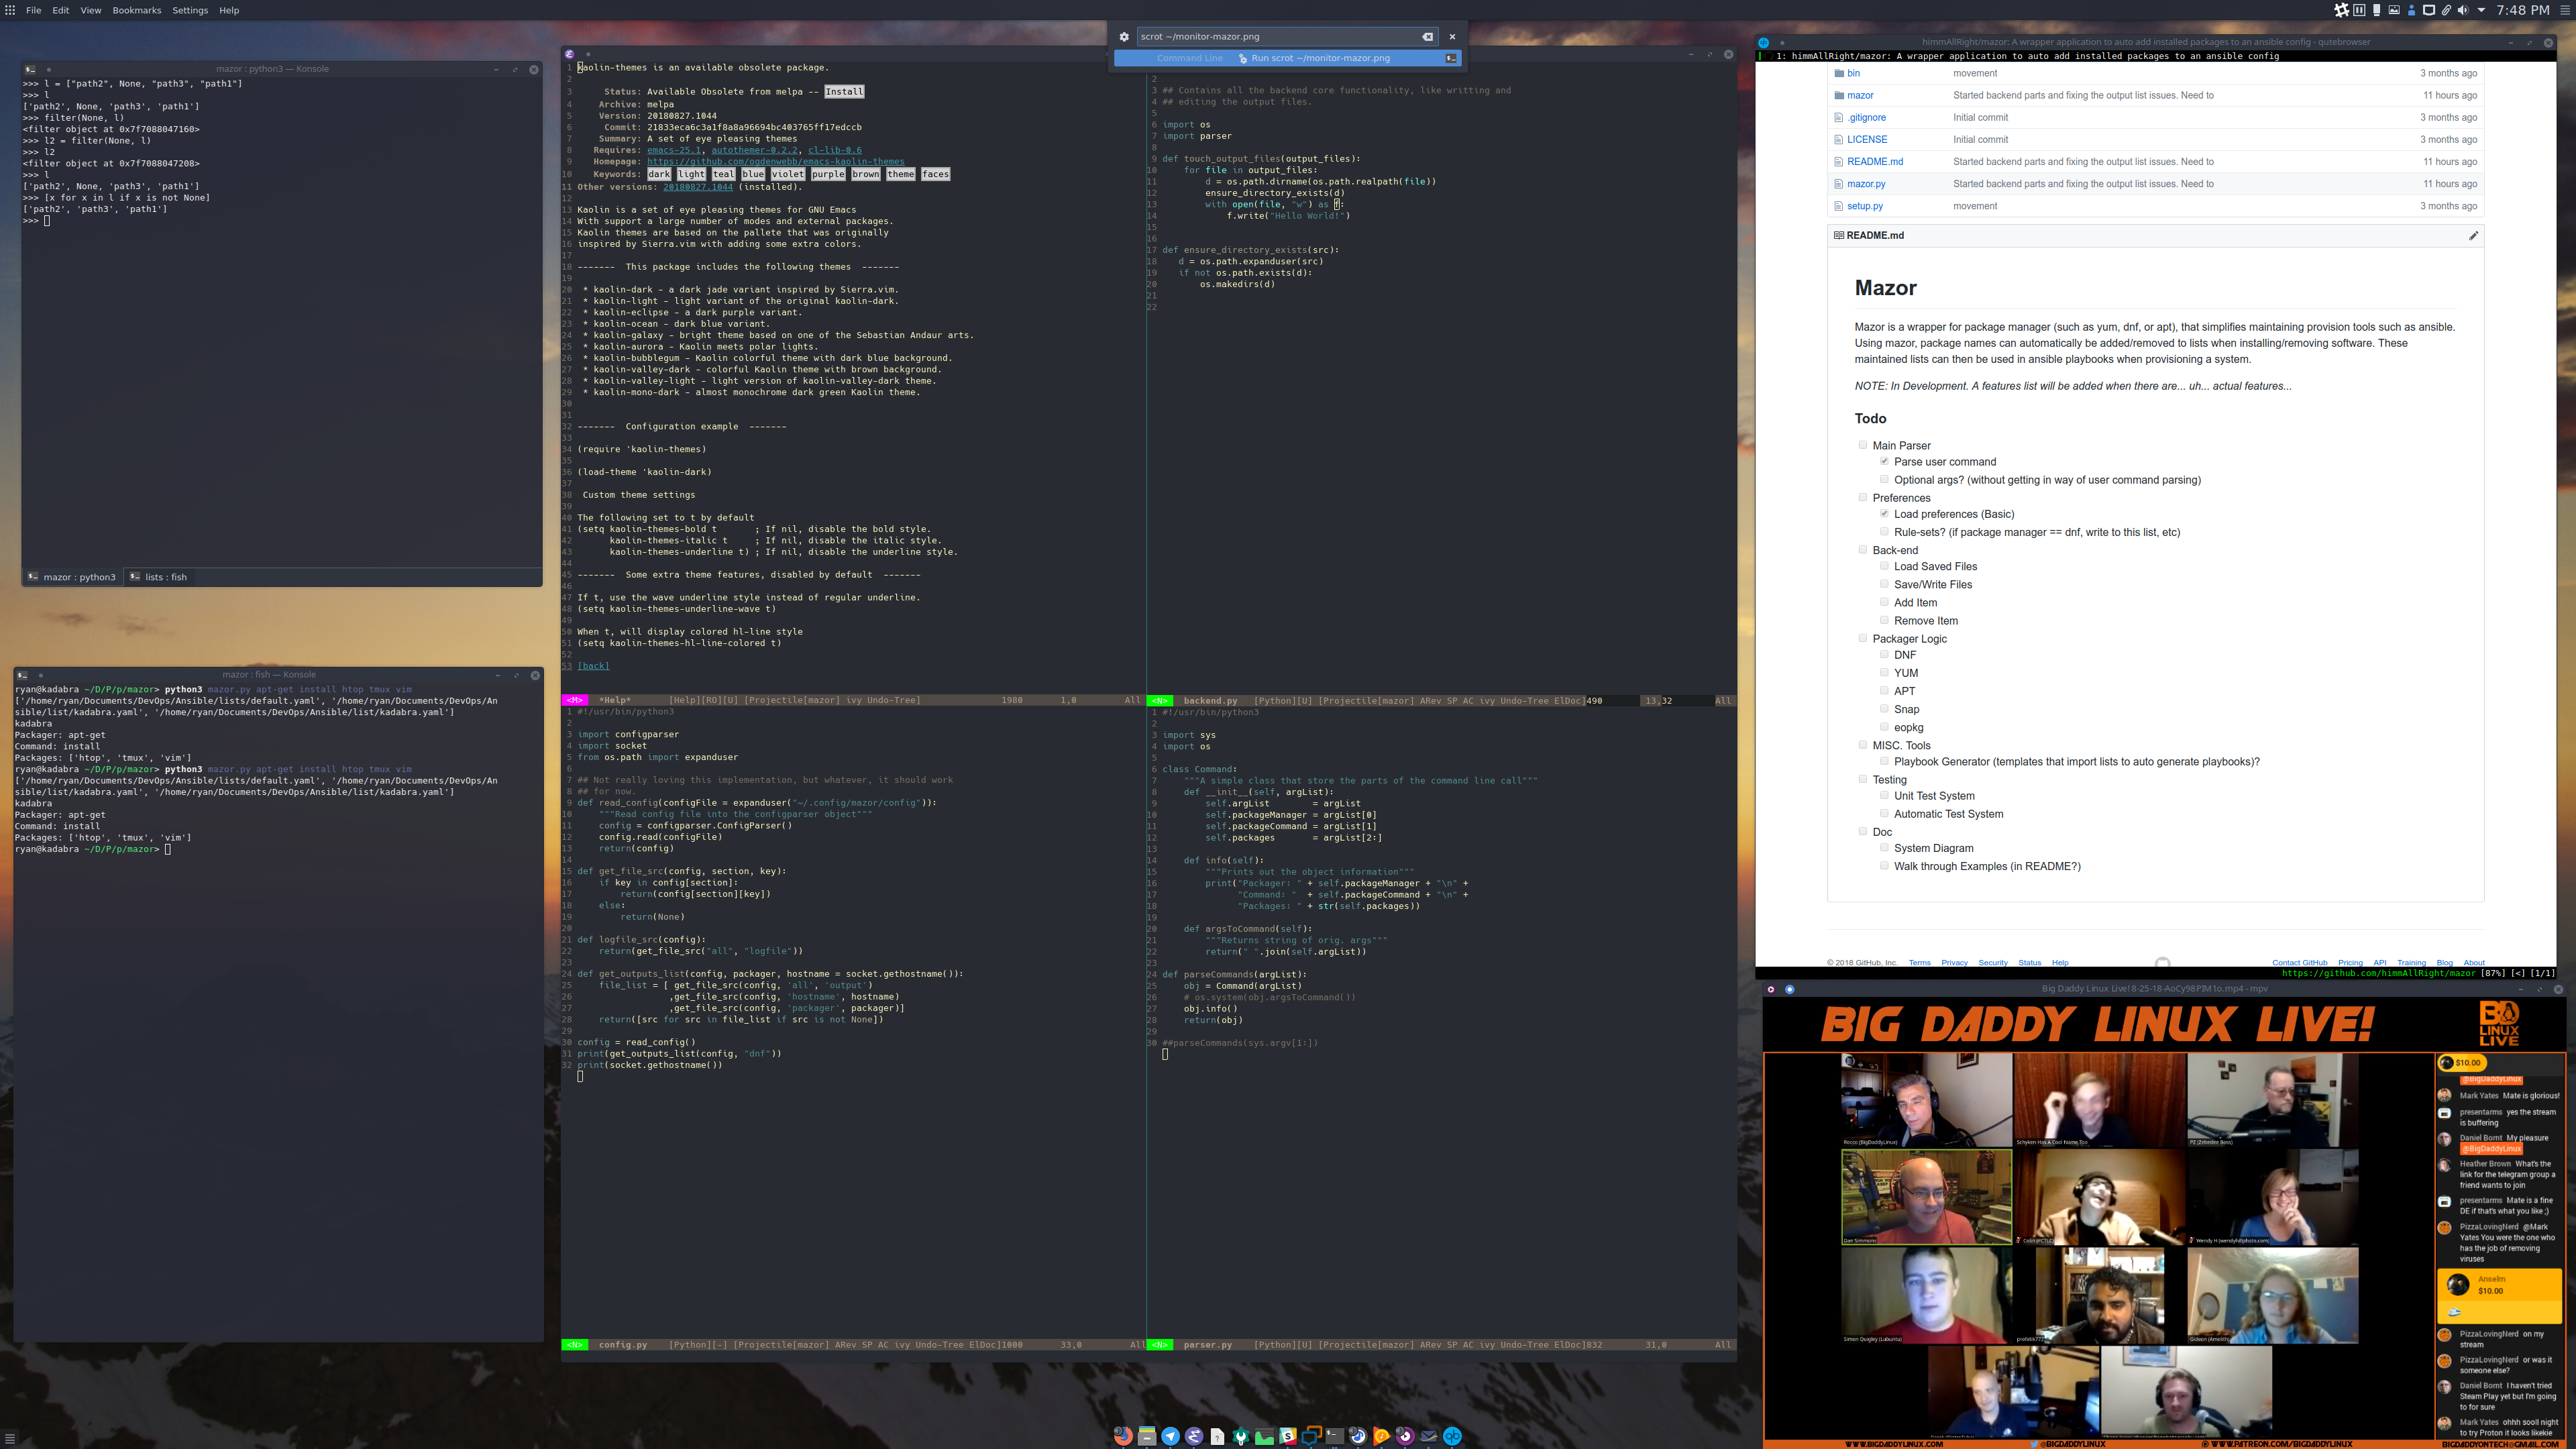This screenshot has width=2576, height=1449.
Task: Launch Telegram from the dock
Action: tap(1171, 1436)
